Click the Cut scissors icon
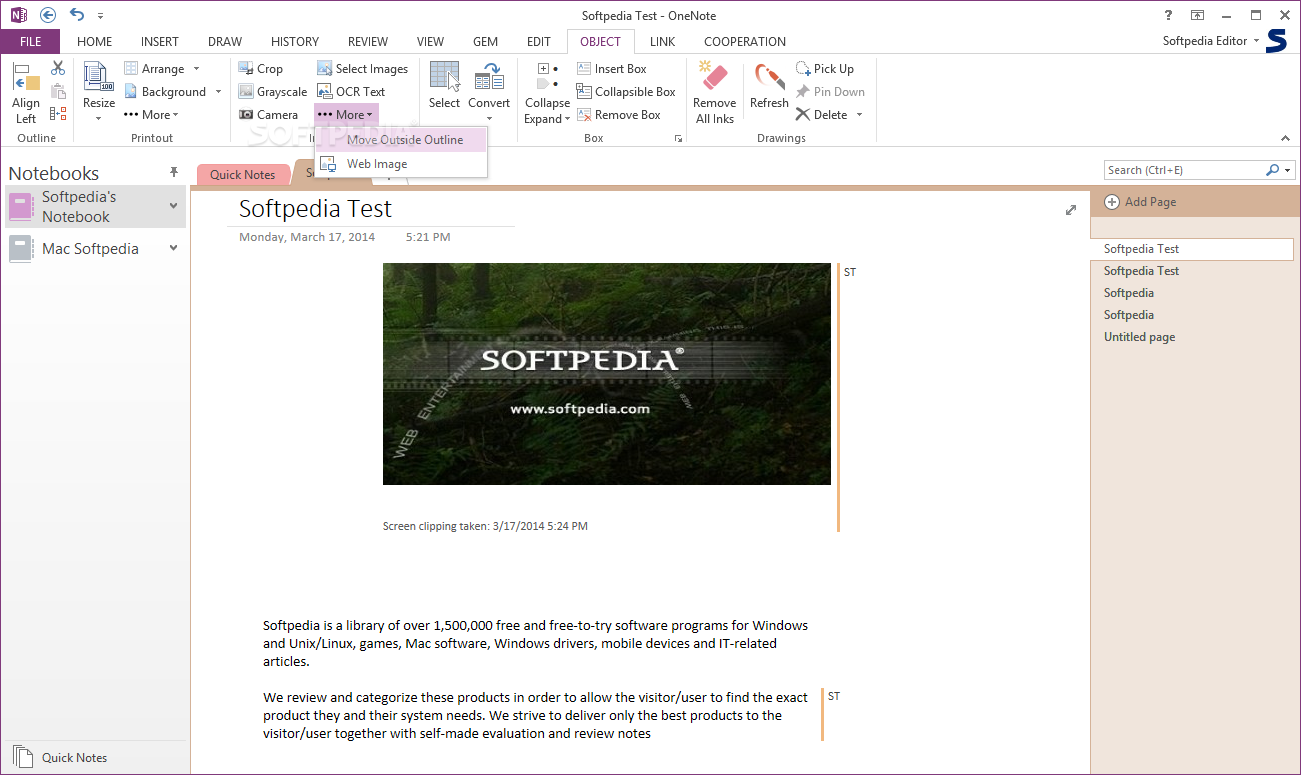 [58, 68]
